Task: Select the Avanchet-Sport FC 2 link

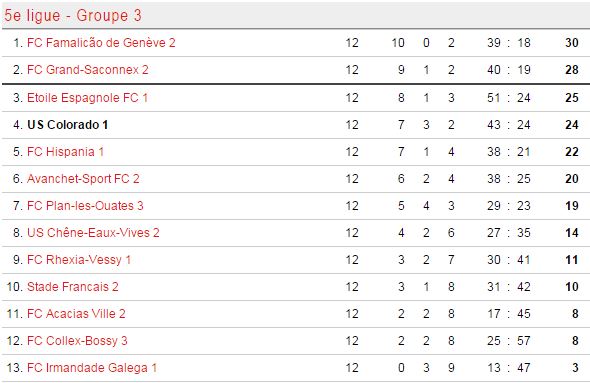Action: [x=83, y=179]
